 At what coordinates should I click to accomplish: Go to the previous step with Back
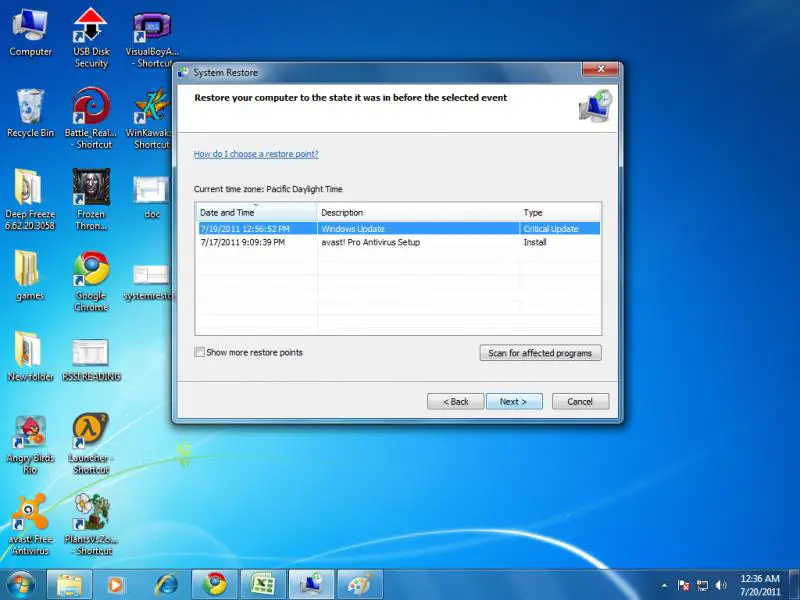(x=456, y=402)
